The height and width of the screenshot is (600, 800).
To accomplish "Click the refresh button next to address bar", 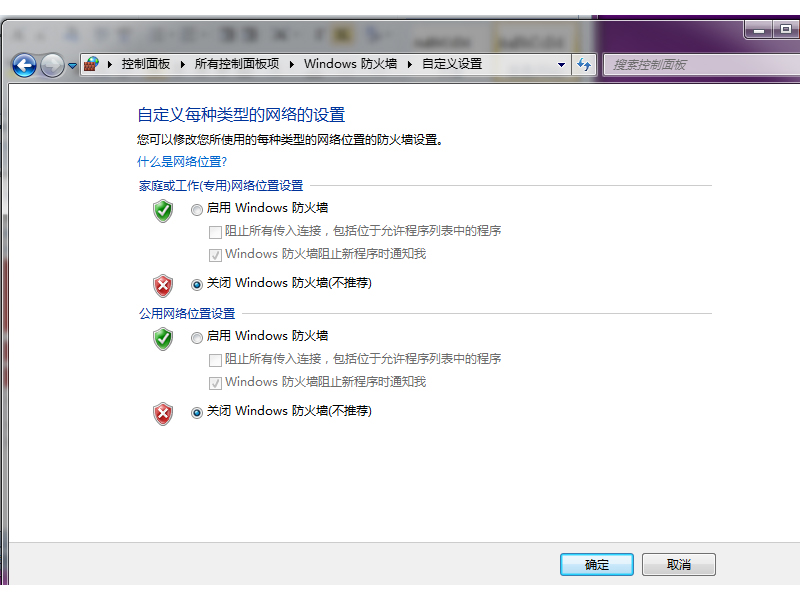I will pyautogui.click(x=584, y=65).
